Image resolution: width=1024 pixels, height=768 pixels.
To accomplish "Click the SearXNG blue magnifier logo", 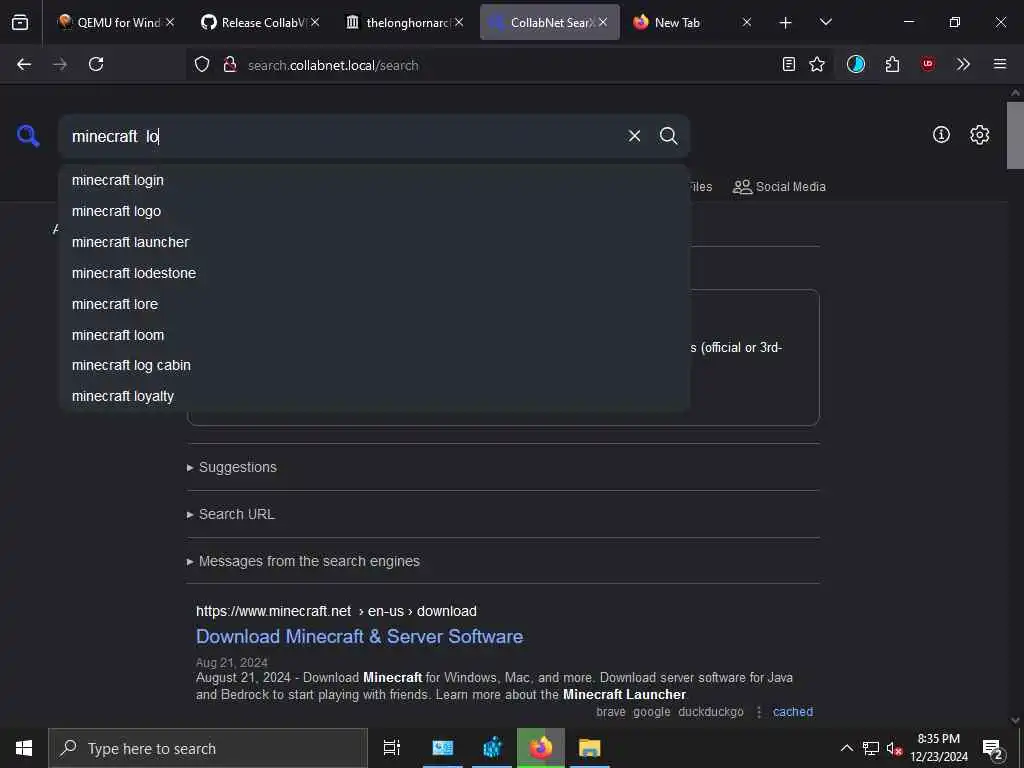I will pos(28,136).
